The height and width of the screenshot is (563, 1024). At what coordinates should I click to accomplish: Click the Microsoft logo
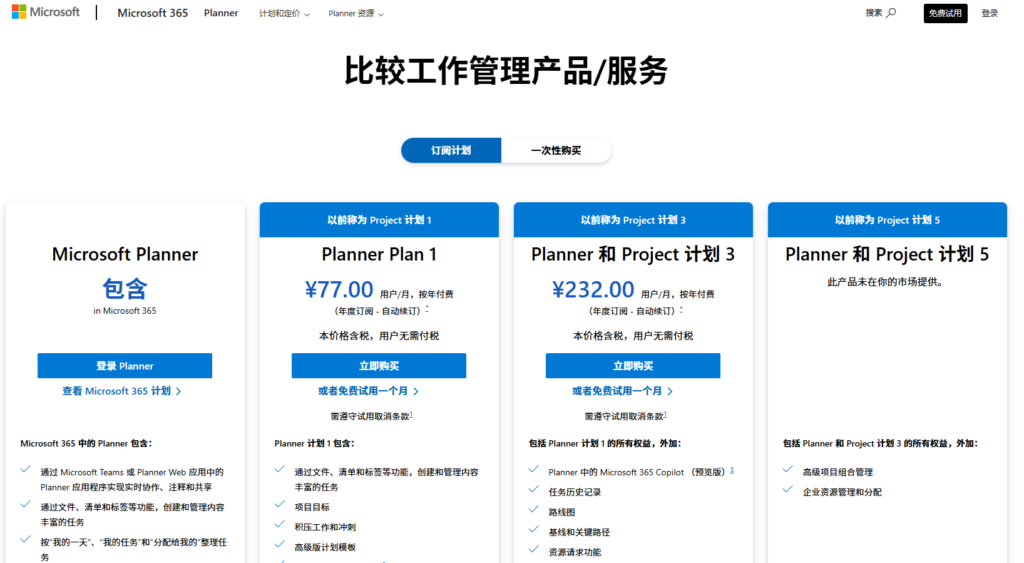click(46, 13)
